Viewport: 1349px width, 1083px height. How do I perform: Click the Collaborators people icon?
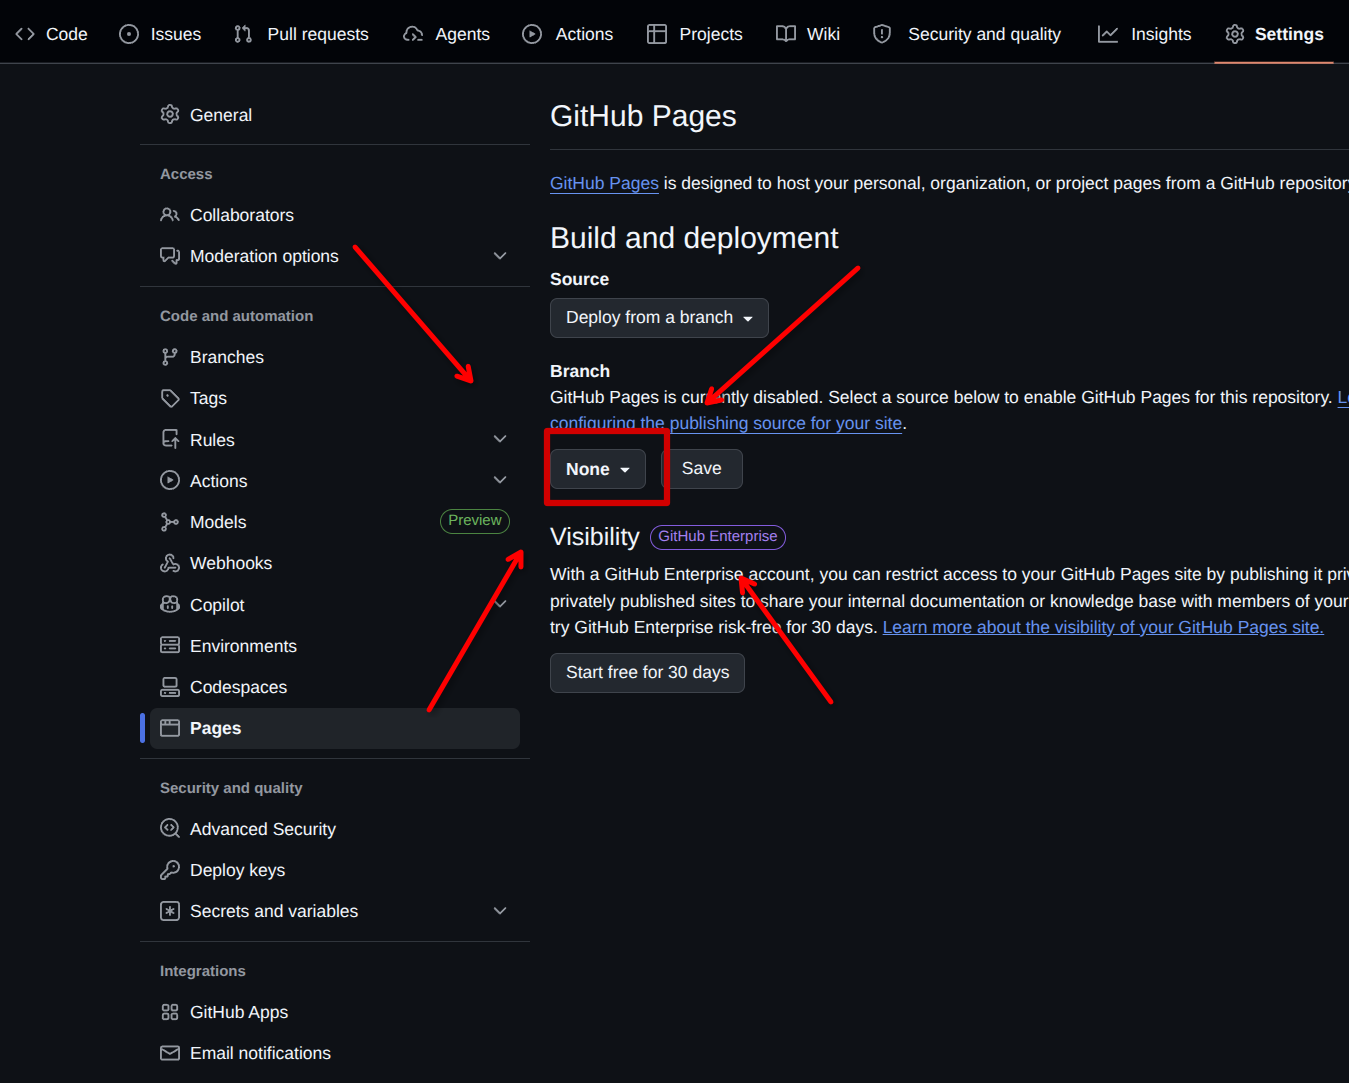pos(170,215)
